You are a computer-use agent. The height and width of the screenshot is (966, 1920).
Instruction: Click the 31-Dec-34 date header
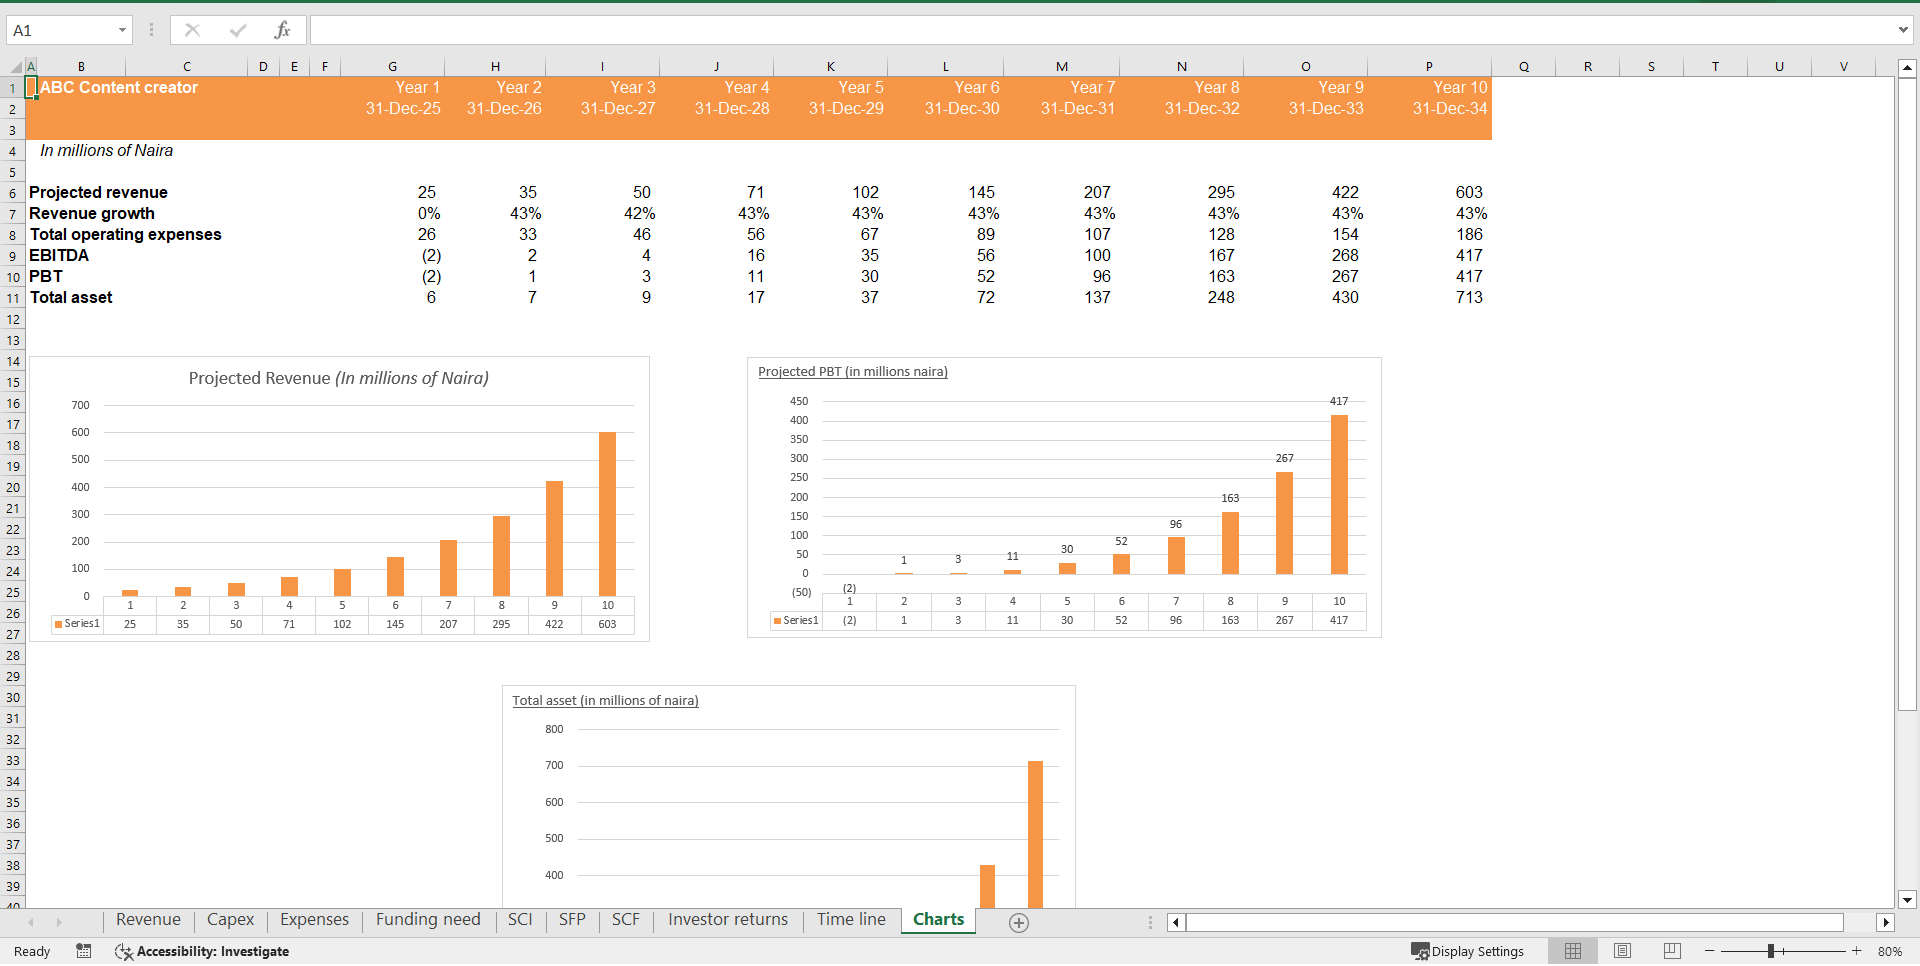pyautogui.click(x=1449, y=109)
